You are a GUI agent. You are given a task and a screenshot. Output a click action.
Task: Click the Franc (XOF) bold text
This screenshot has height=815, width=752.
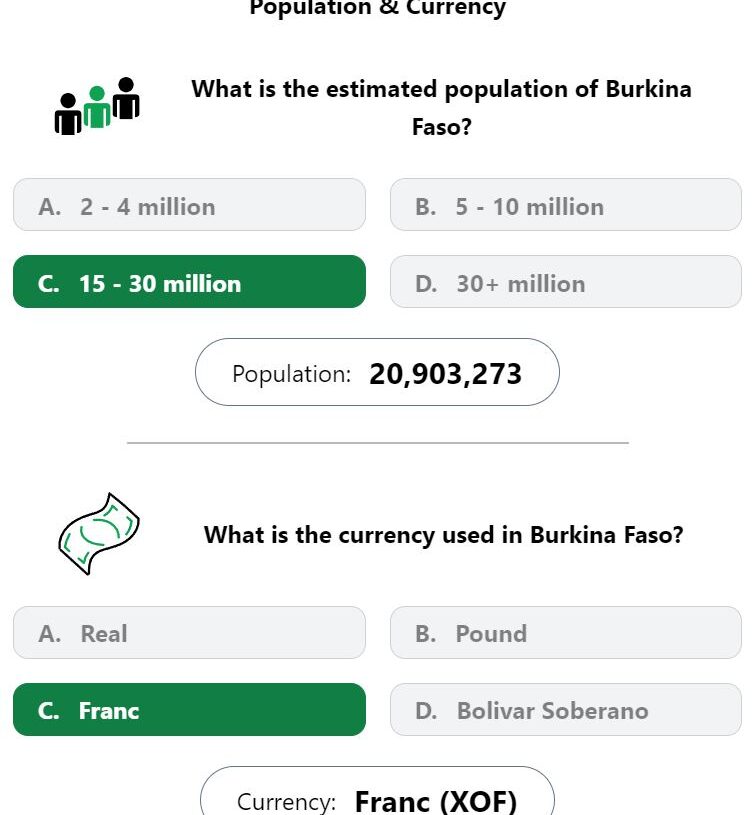[x=436, y=801]
